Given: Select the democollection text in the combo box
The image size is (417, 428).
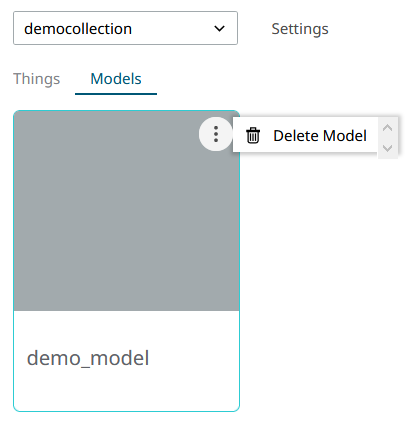Looking at the screenshot, I should 78,29.
